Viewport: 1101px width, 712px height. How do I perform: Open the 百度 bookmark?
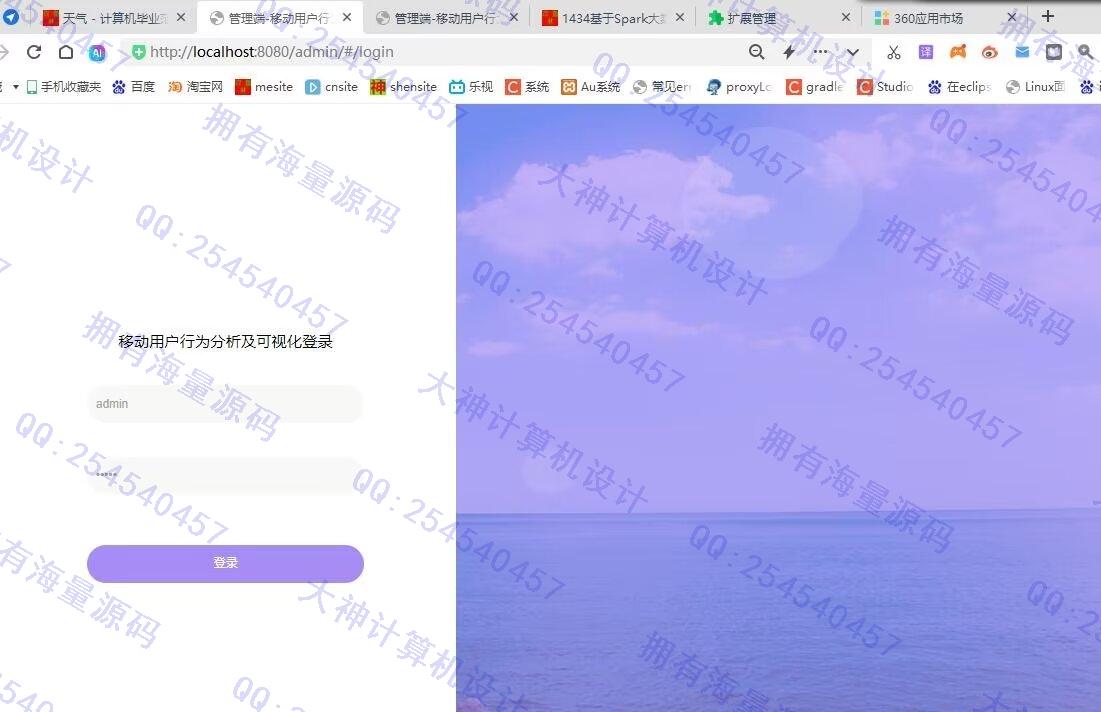(134, 86)
